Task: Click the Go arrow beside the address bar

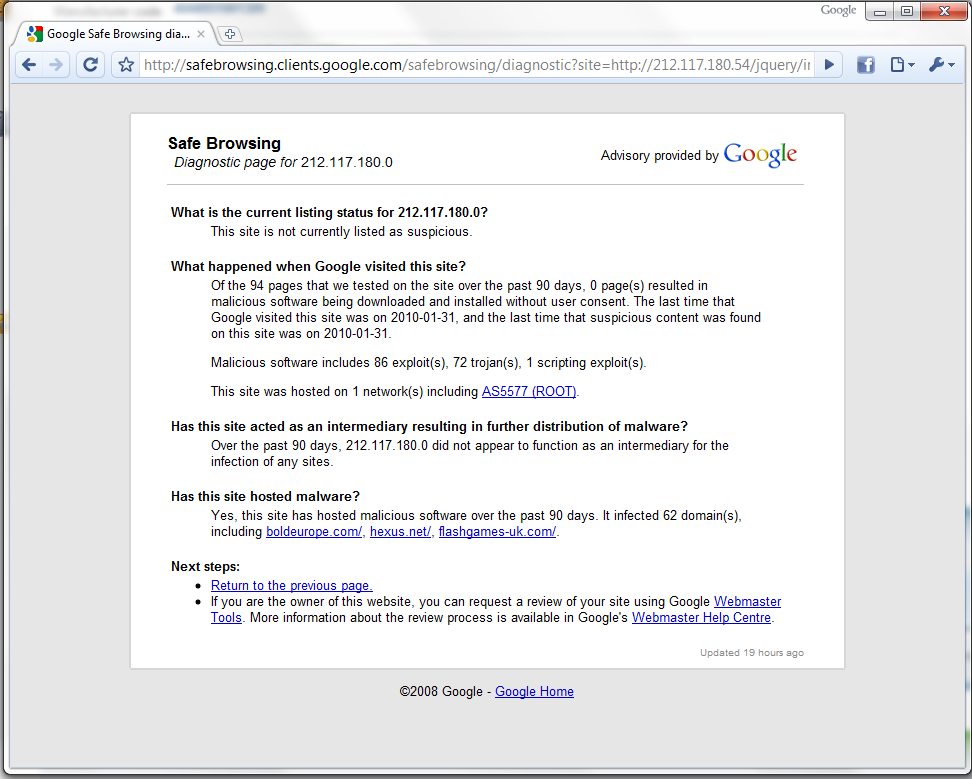Action: (829, 65)
